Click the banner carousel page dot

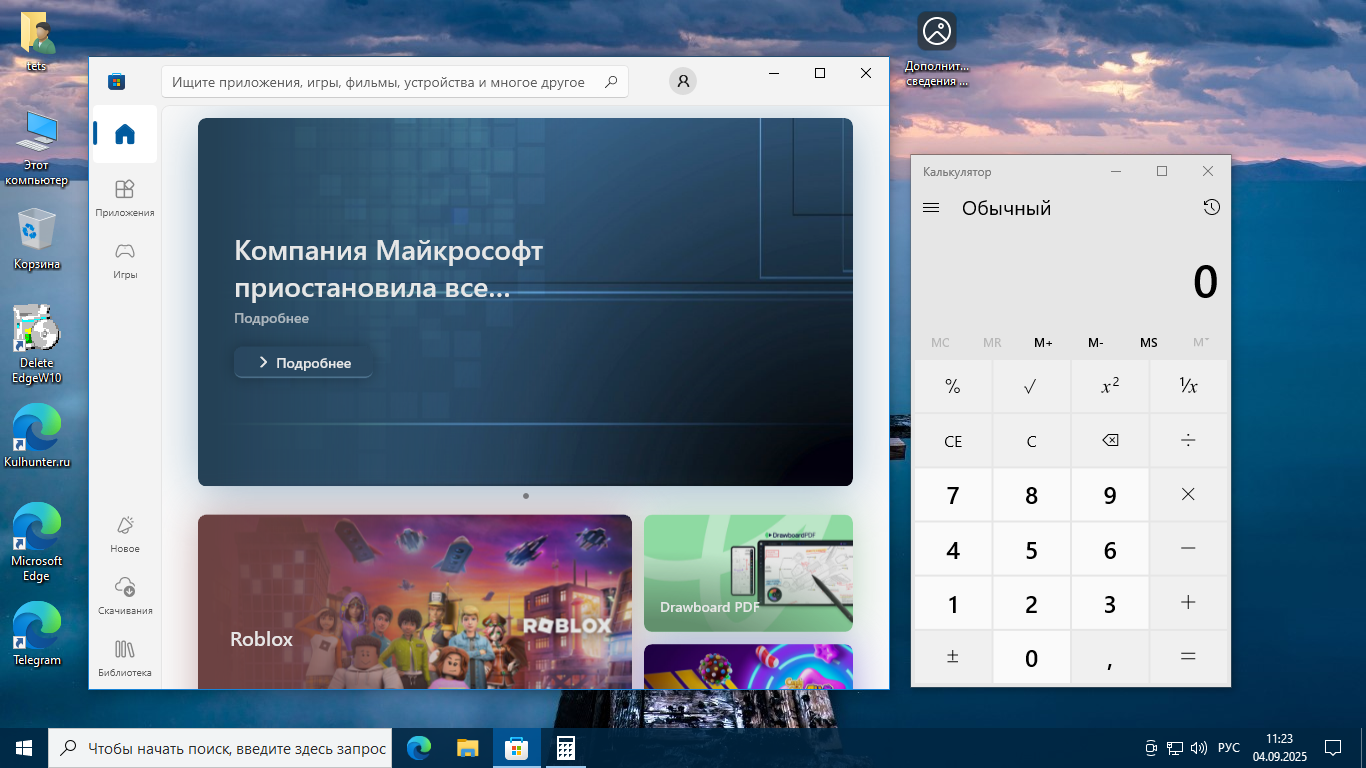[526, 495]
